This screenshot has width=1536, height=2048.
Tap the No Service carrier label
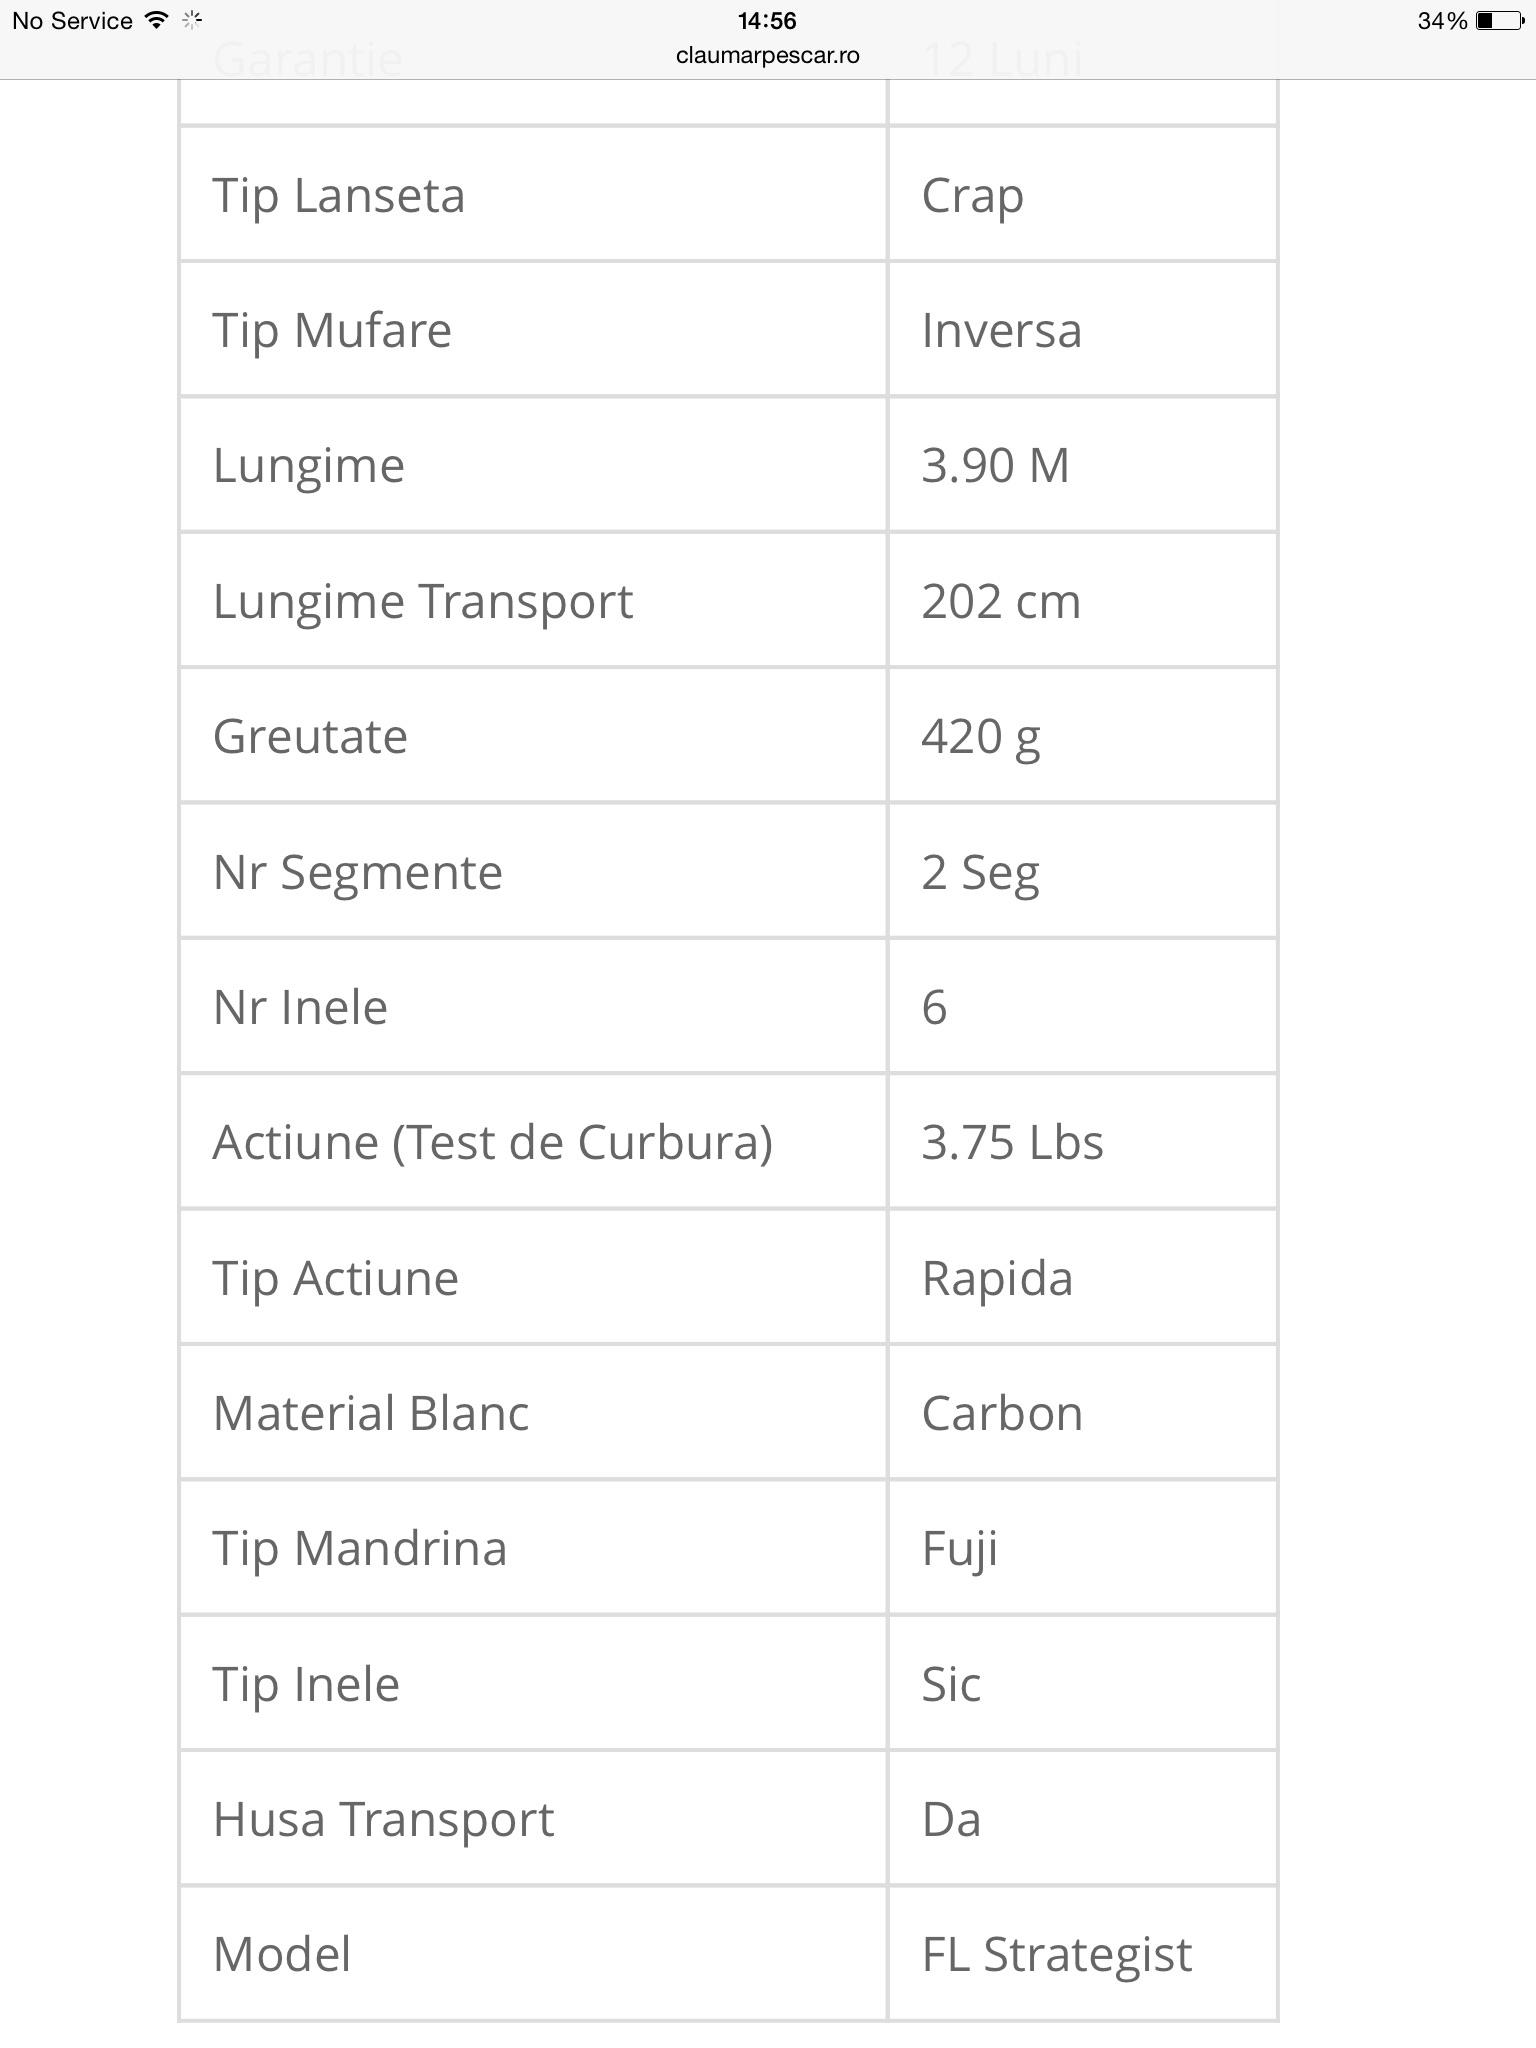tap(72, 21)
